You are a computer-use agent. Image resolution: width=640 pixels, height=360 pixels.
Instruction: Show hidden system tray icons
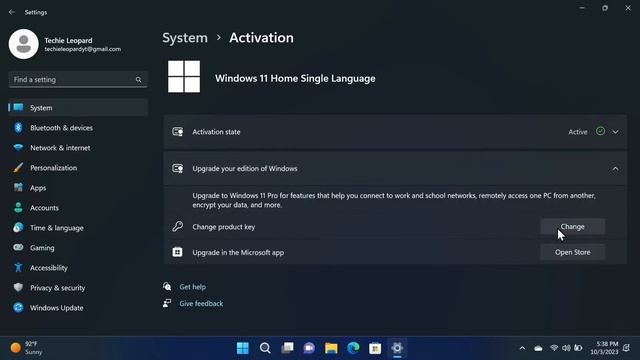pos(522,348)
